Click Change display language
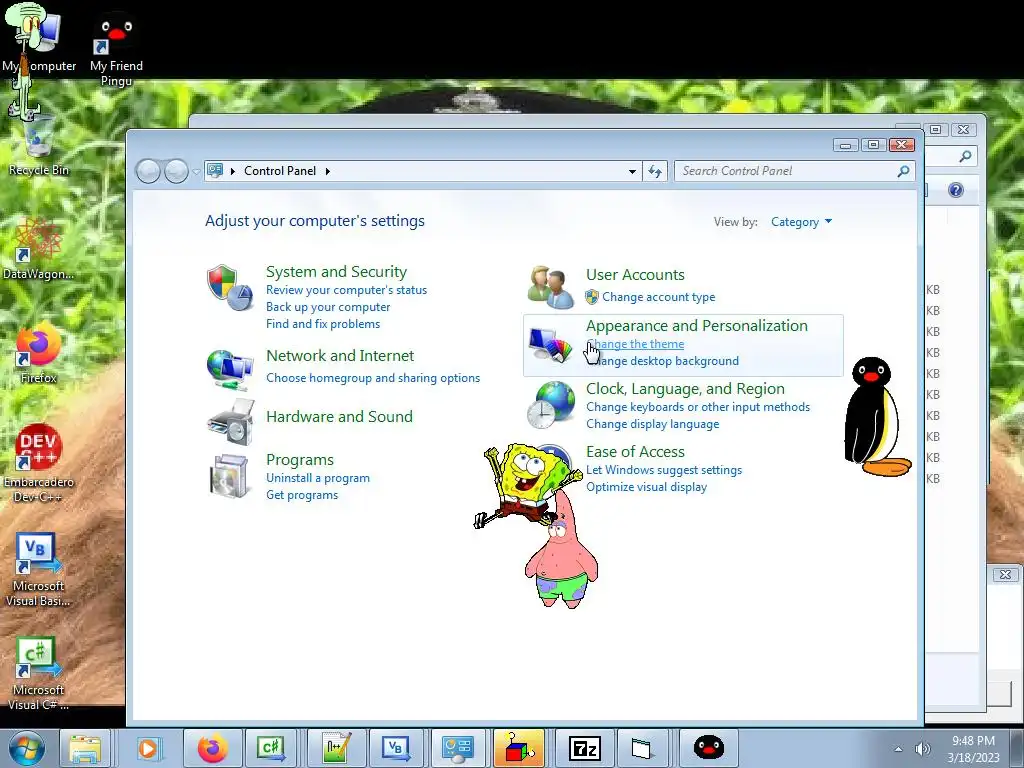This screenshot has height=768, width=1024. coord(652,424)
